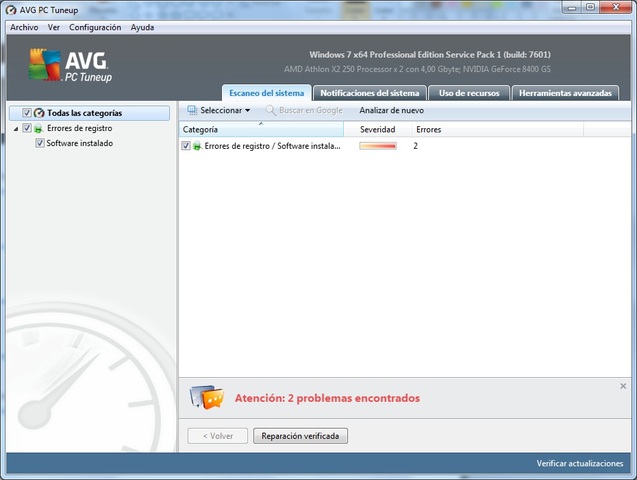Click Buscar en Google
This screenshot has width=637, height=480.
click(x=304, y=110)
